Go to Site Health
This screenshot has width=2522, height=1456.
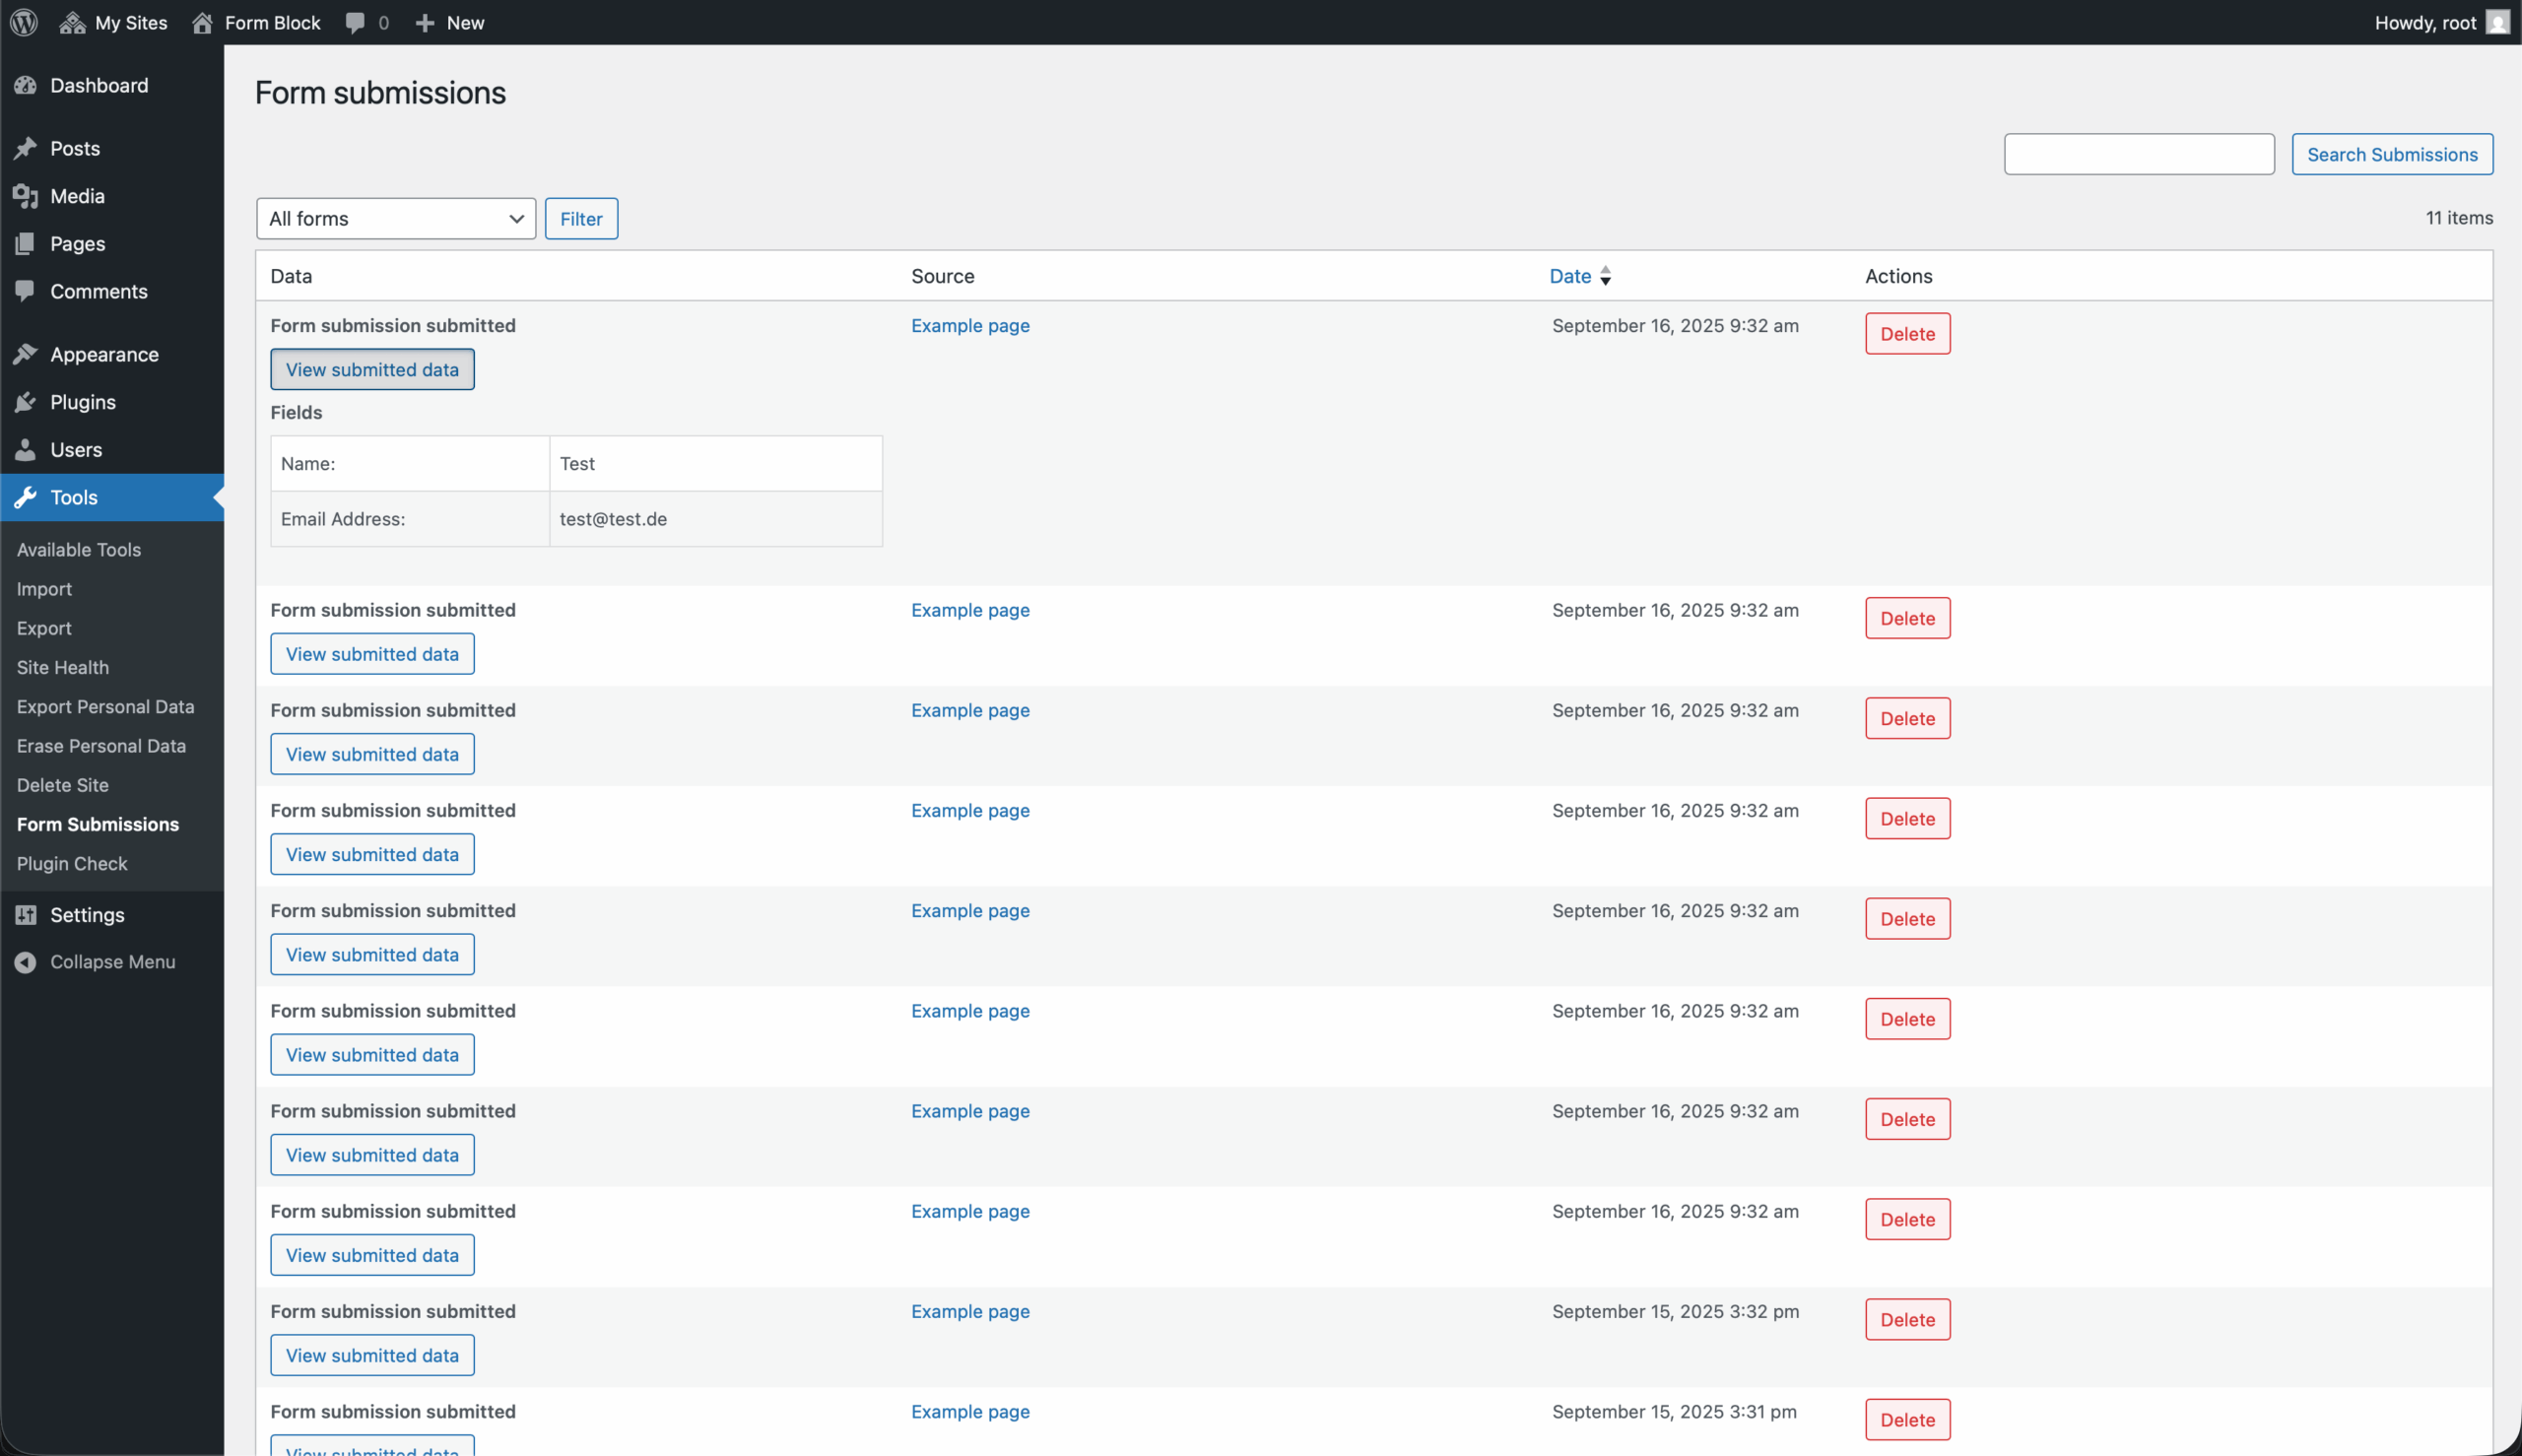point(63,667)
